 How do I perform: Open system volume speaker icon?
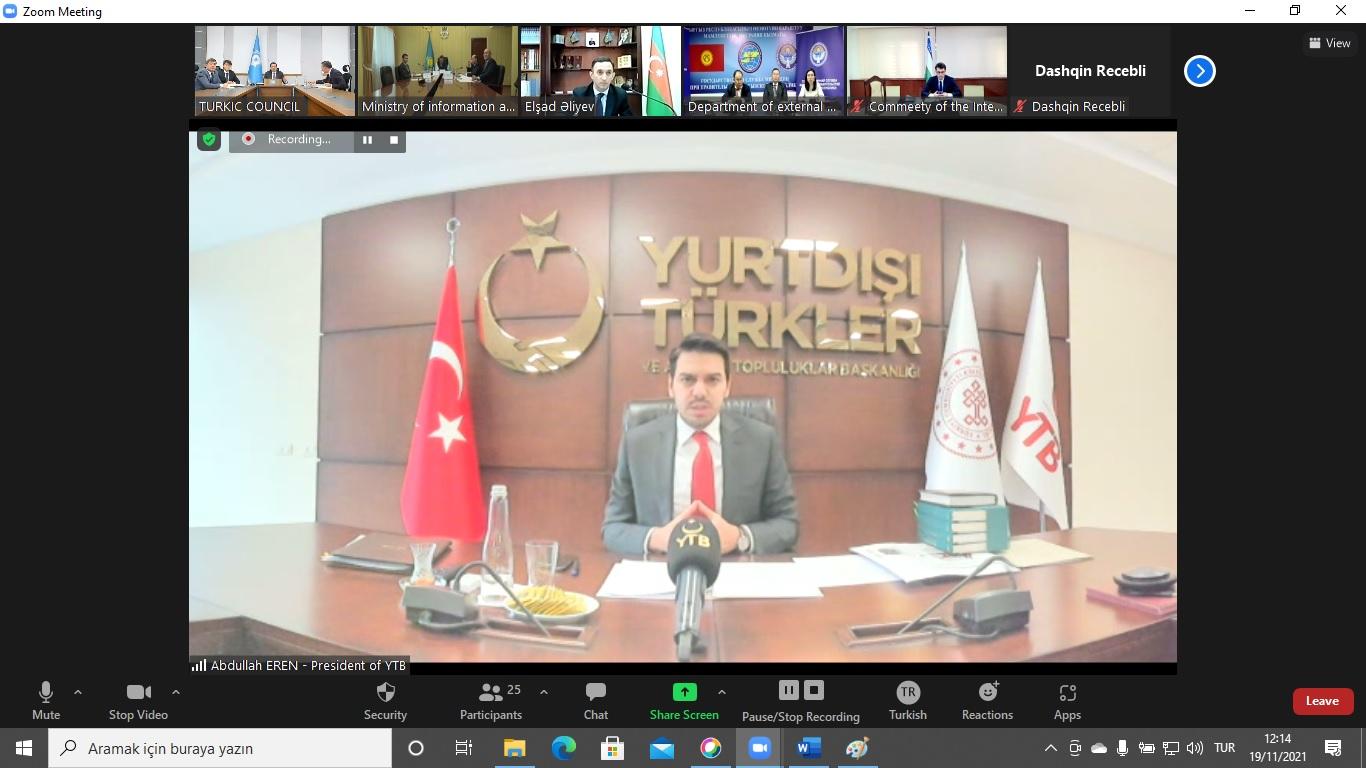click(1195, 748)
